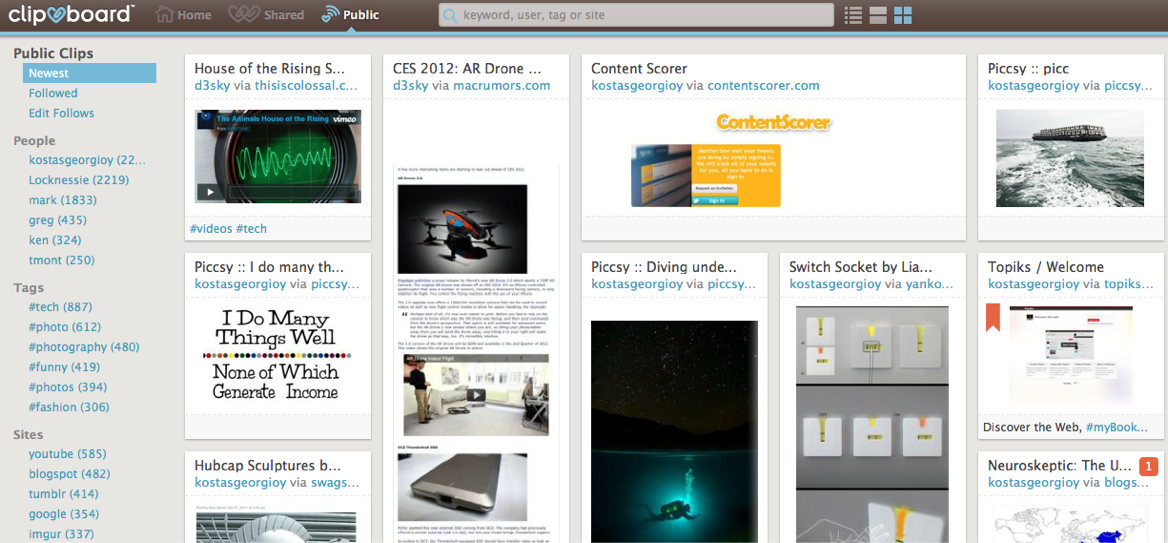1168x543 pixels.
Task: Open the Diving underwater clip thumbnail
Action: 673,430
